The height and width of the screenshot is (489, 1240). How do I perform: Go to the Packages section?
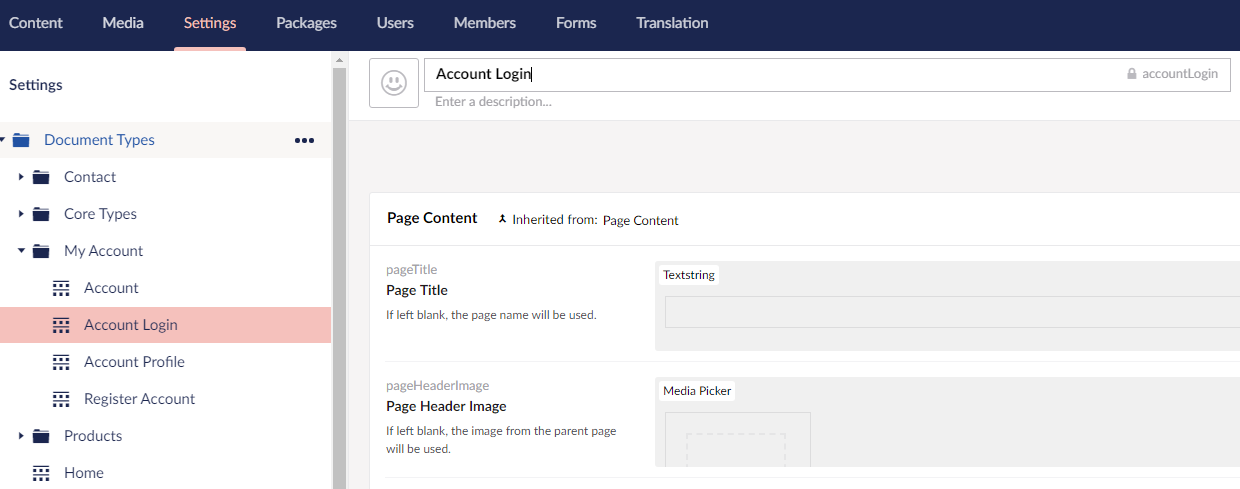click(x=306, y=23)
